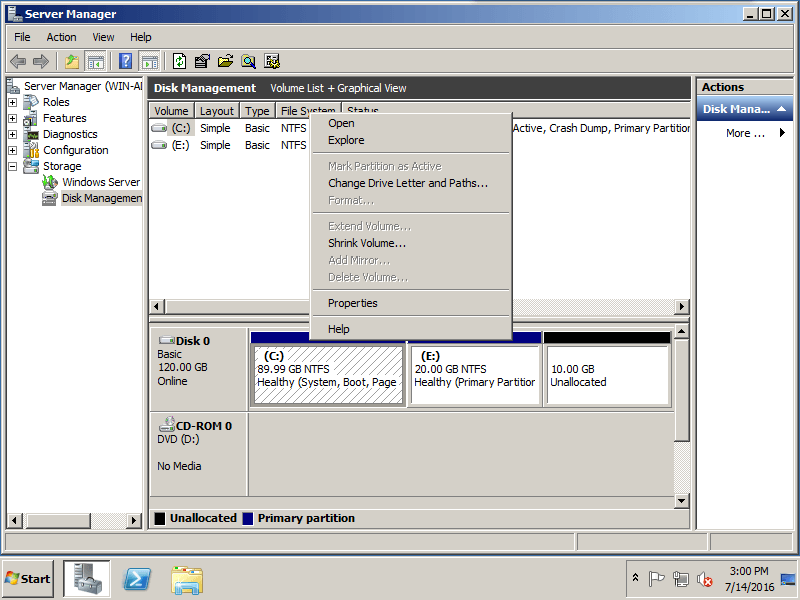Click the Back arrow toolbar icon
Image resolution: width=800 pixels, height=600 pixels.
click(x=18, y=62)
